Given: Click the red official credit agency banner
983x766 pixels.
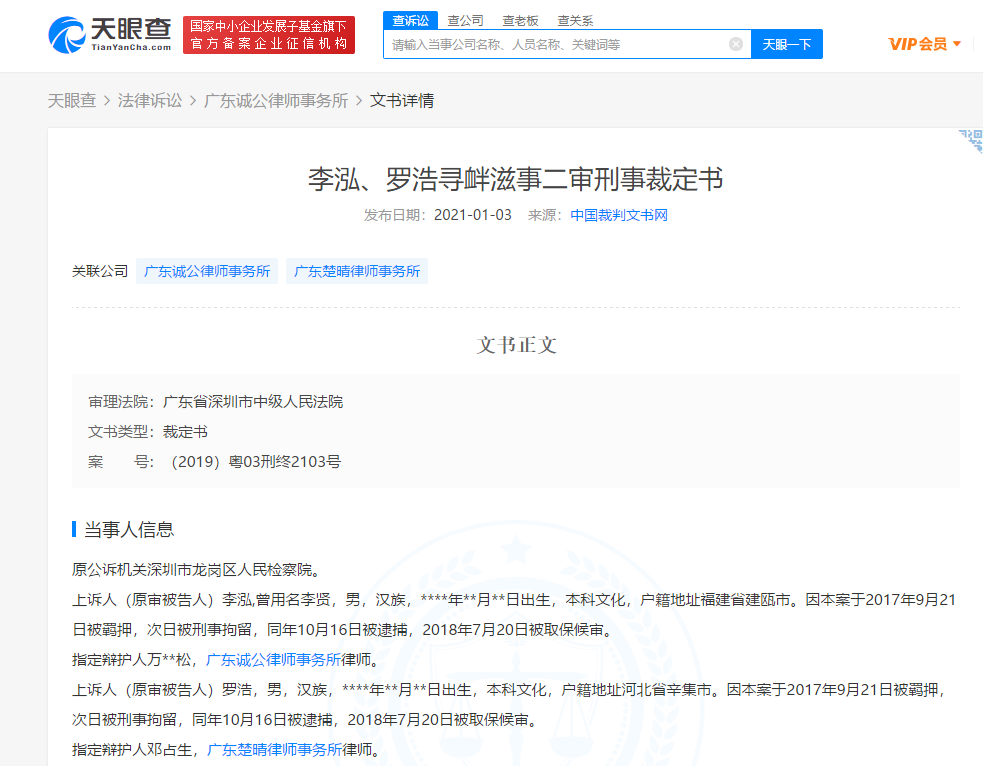Looking at the screenshot, I should point(269,35).
